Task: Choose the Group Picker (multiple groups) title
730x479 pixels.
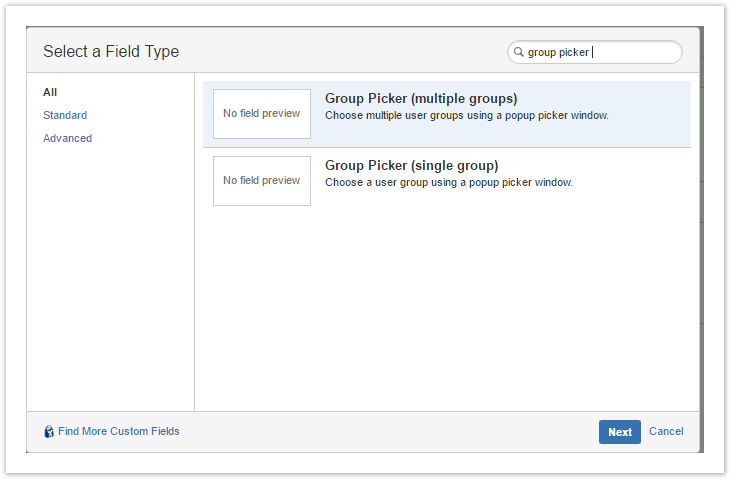Action: pos(421,99)
